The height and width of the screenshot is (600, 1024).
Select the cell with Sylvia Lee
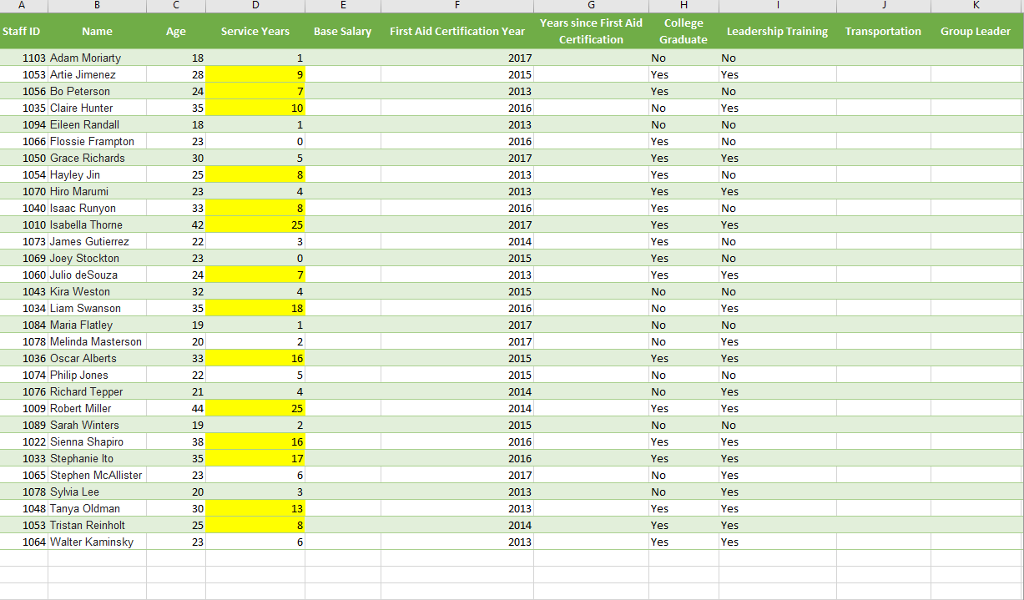click(97, 492)
